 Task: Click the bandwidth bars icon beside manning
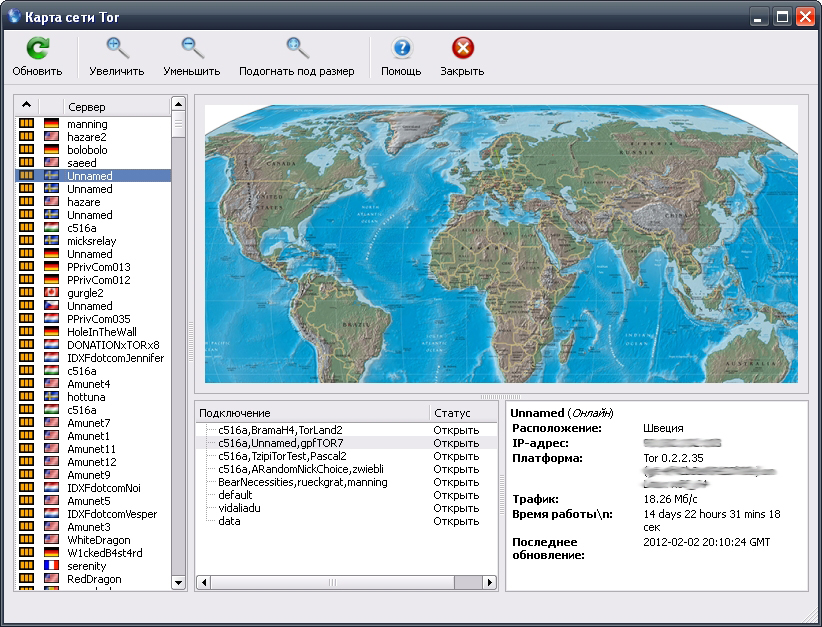[x=27, y=124]
